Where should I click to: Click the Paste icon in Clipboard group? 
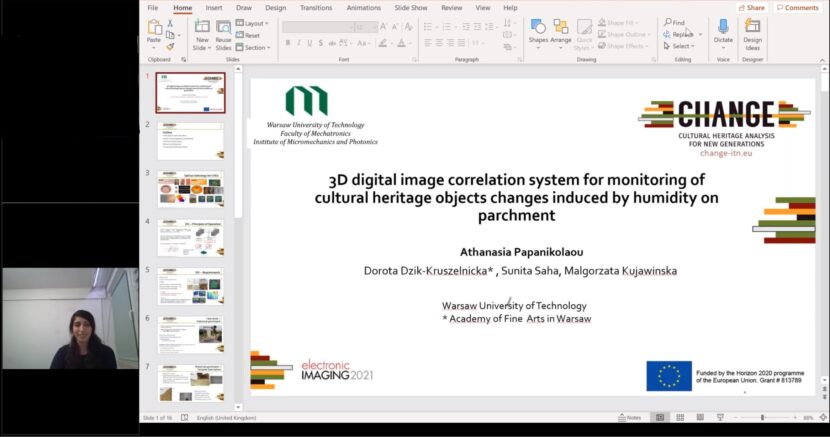coord(153,26)
